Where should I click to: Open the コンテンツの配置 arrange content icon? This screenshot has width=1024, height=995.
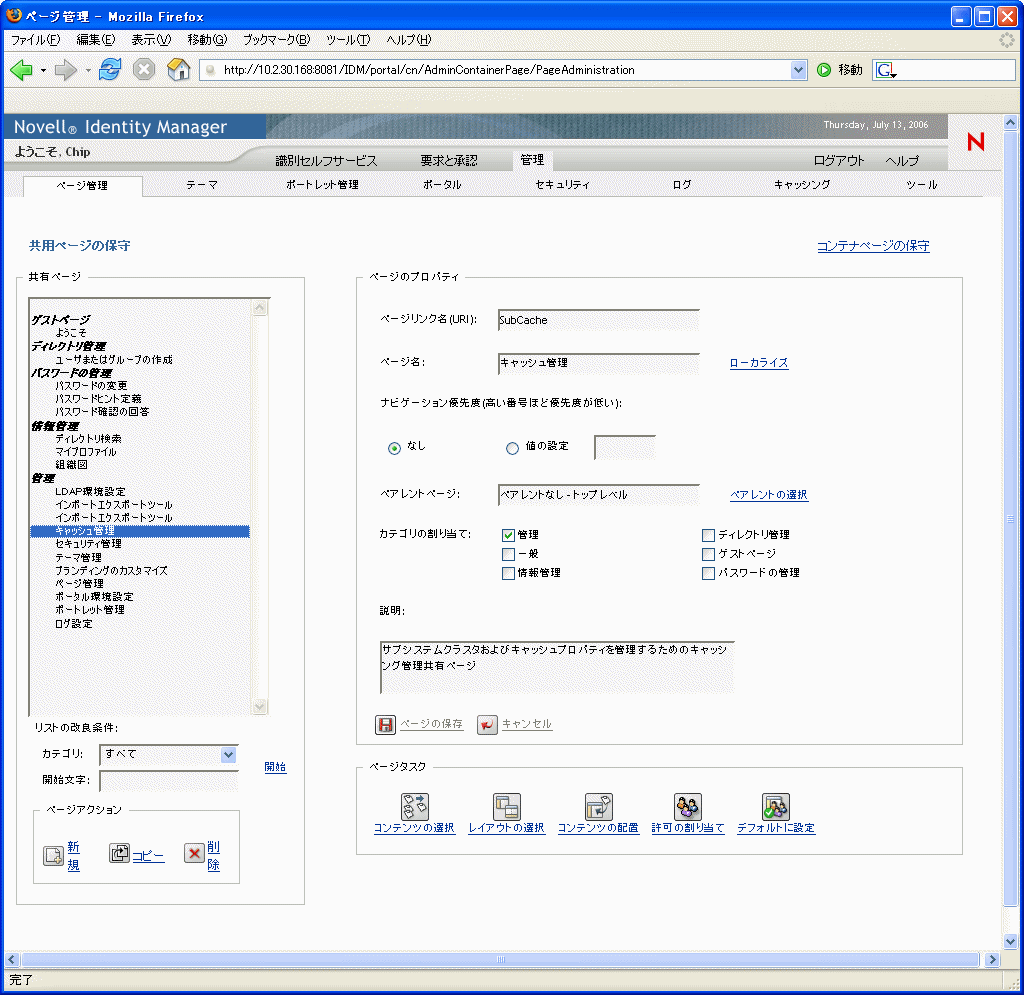598,807
